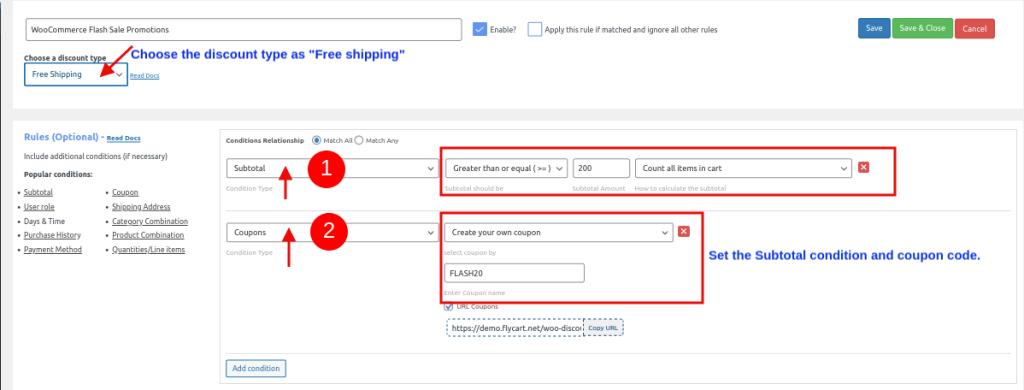Open the Free Shipping discount type dropdown

(76, 74)
